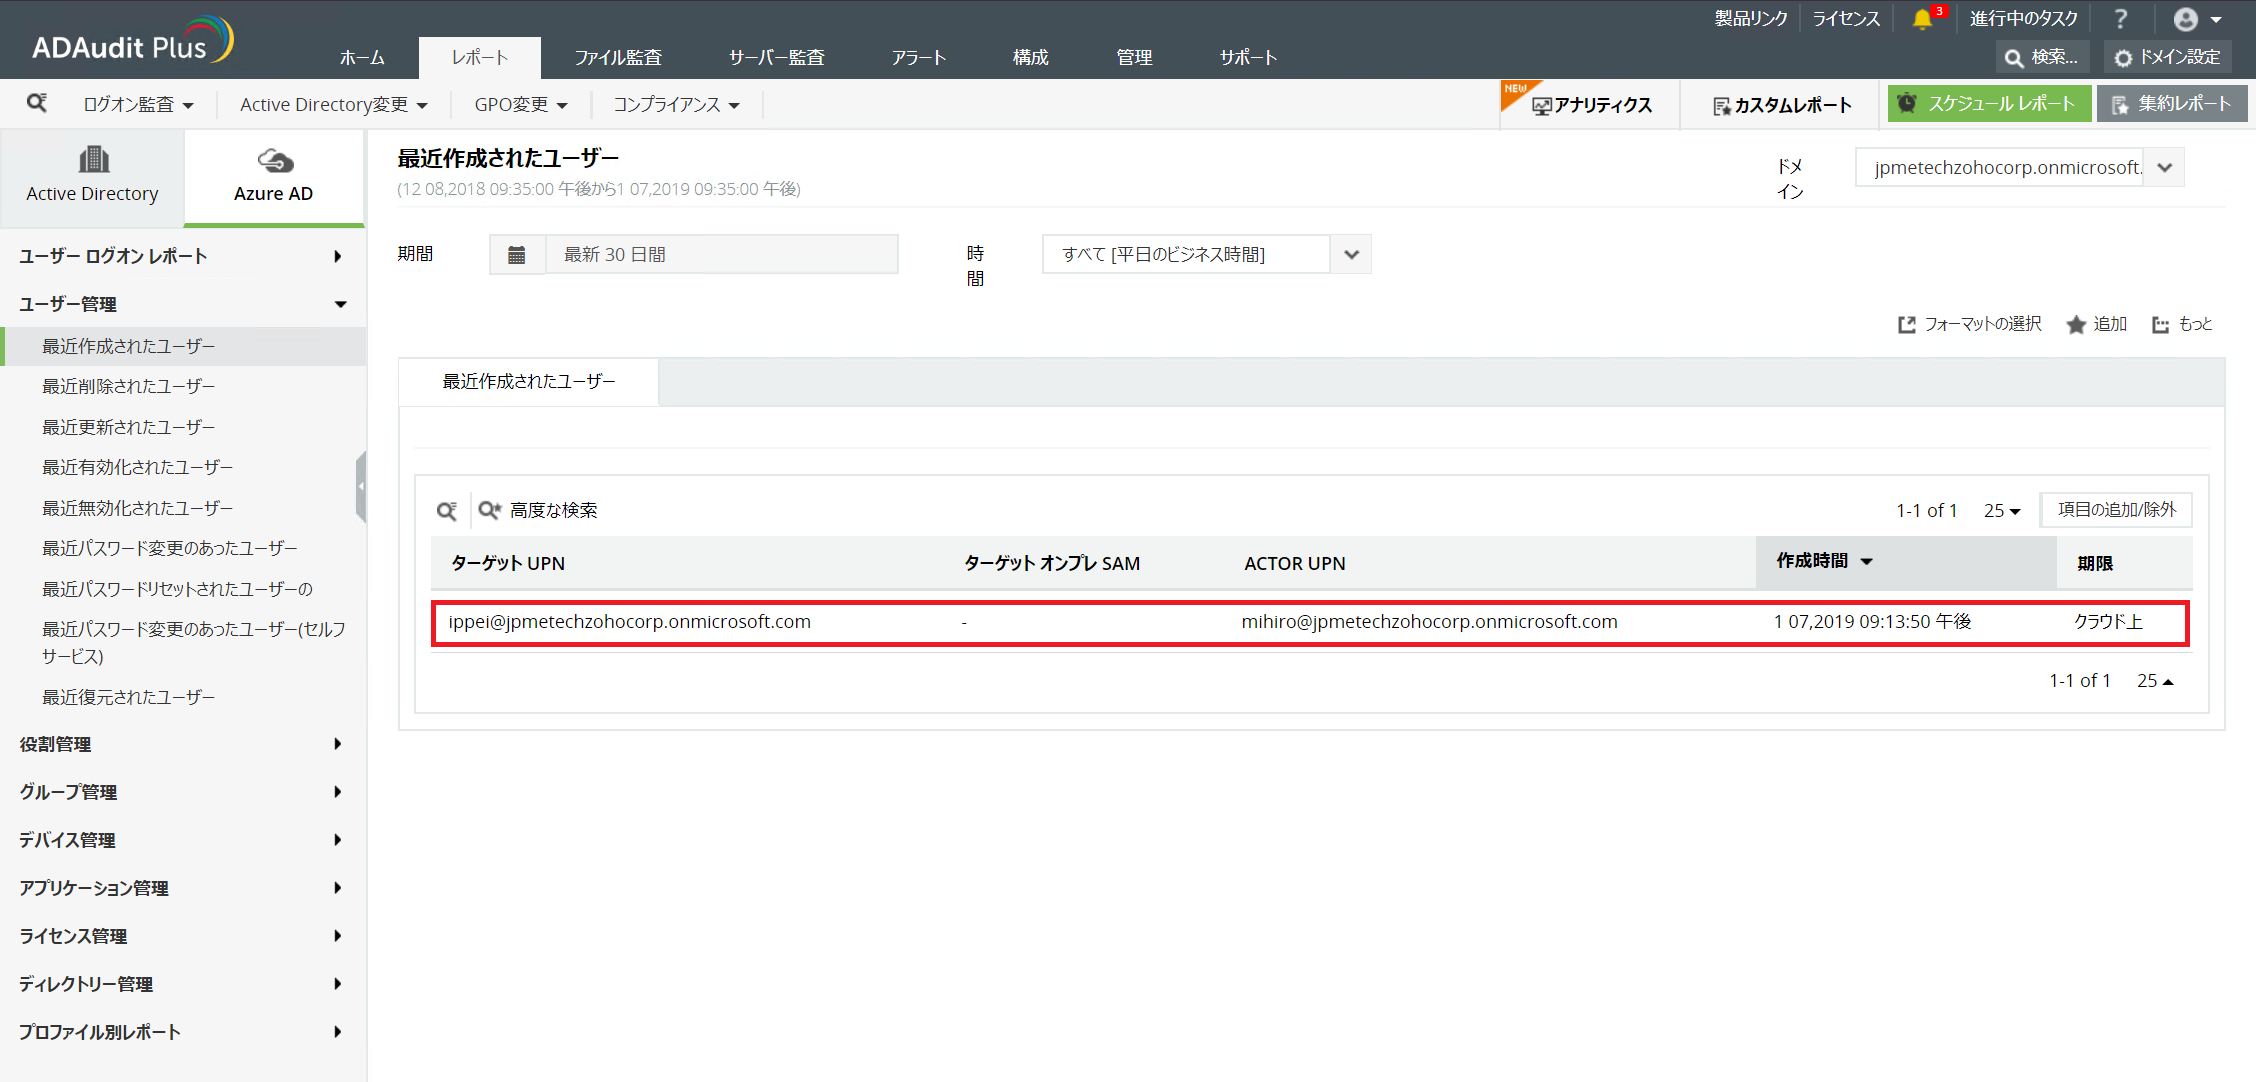Click the 最新 30 日間 period field
Screen dimensions: 2256x1082
tap(721, 255)
